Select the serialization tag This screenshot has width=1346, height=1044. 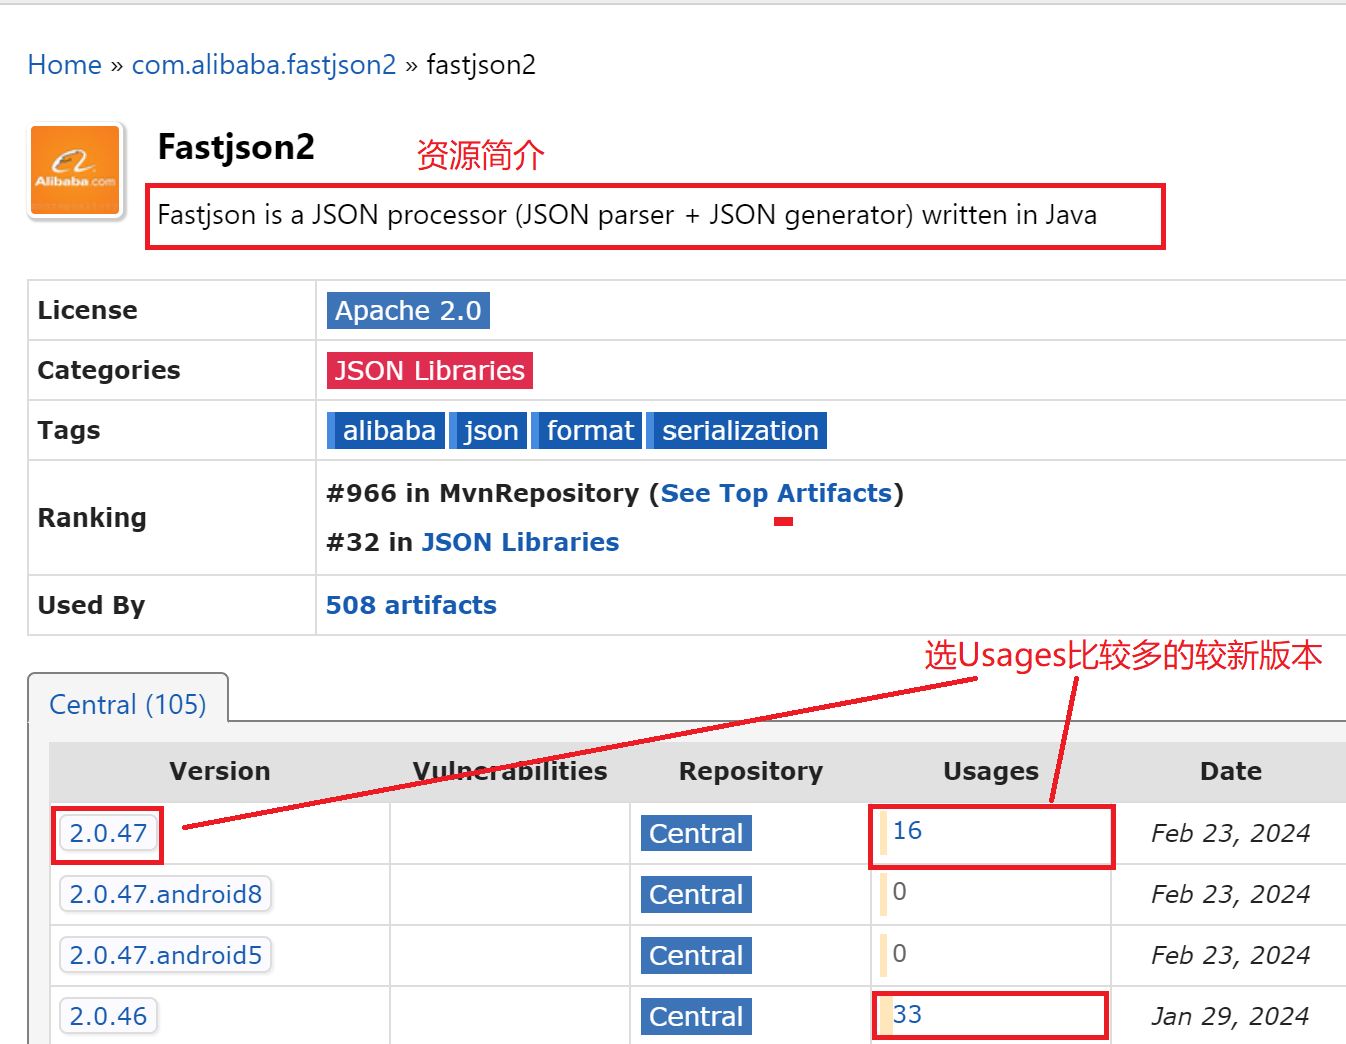[x=737, y=431]
